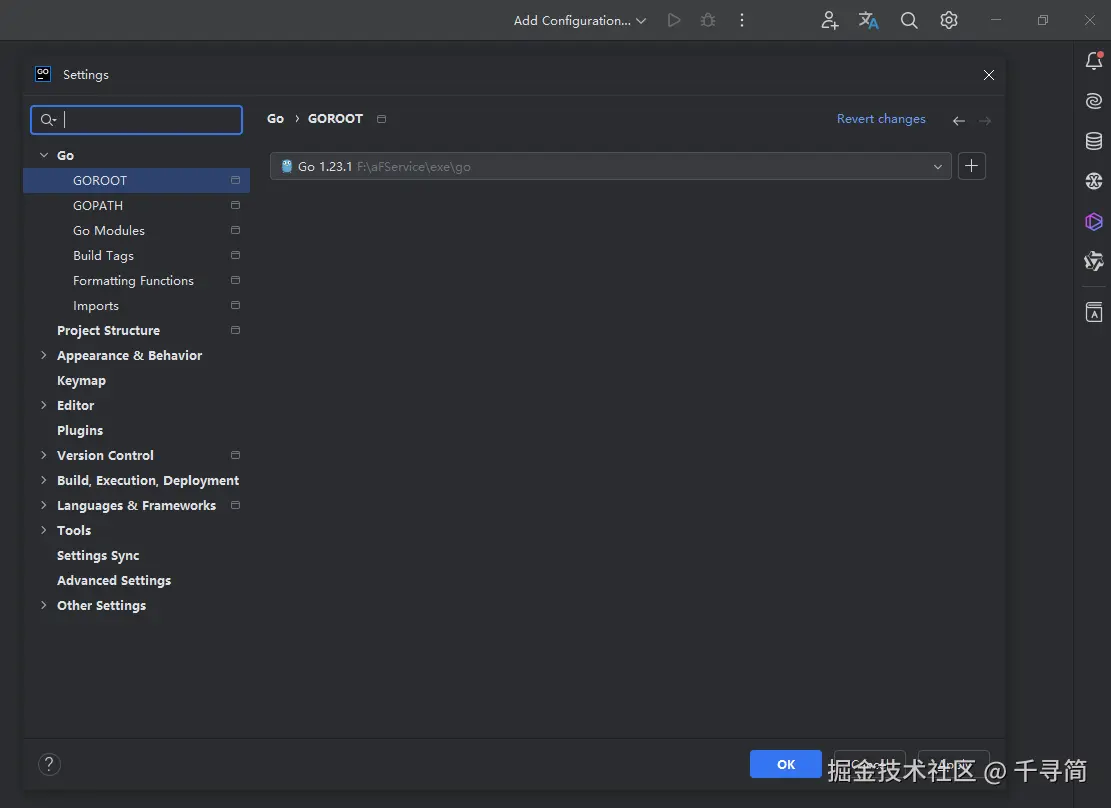Navigate forward with the right arrow
This screenshot has width=1111, height=808.
(x=985, y=121)
